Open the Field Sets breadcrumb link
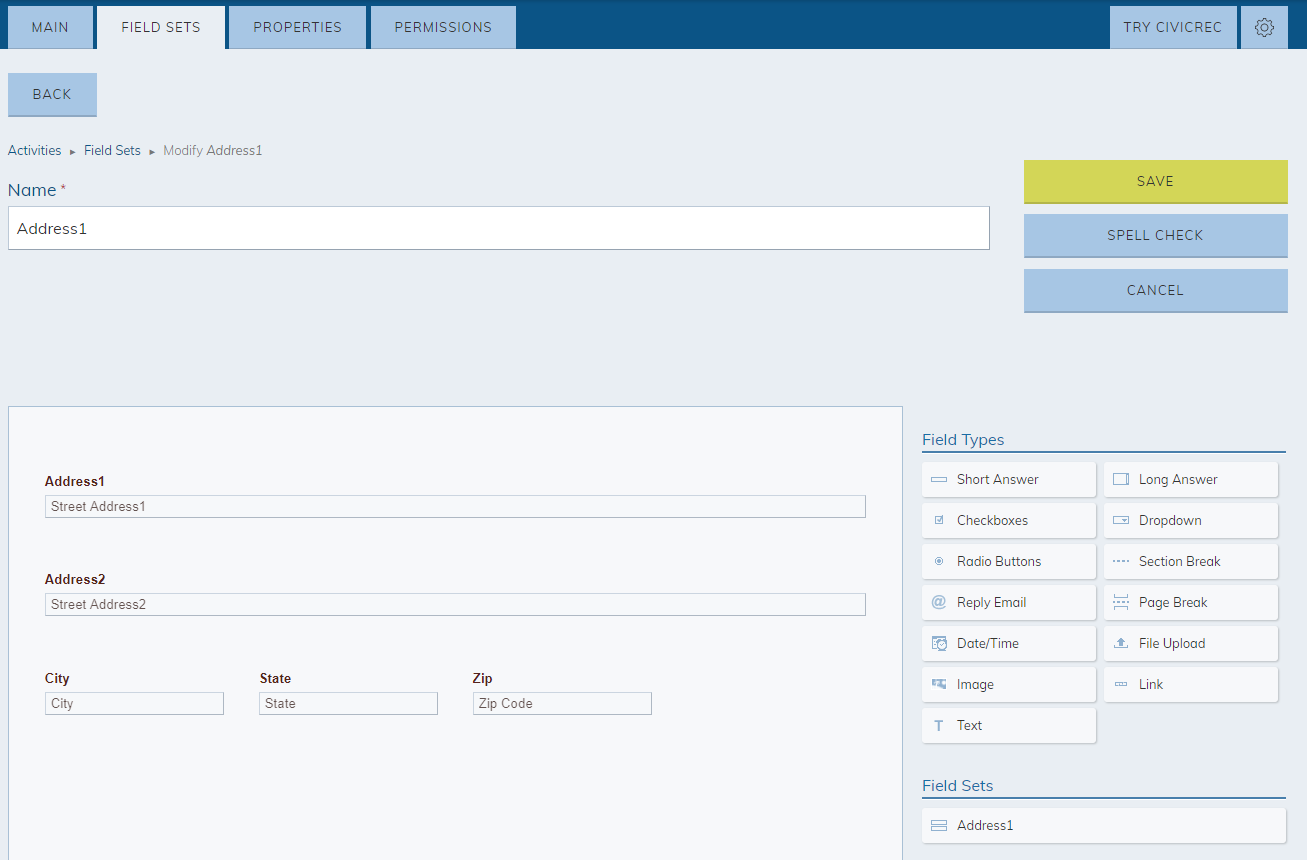This screenshot has height=860, width=1307. click(112, 151)
